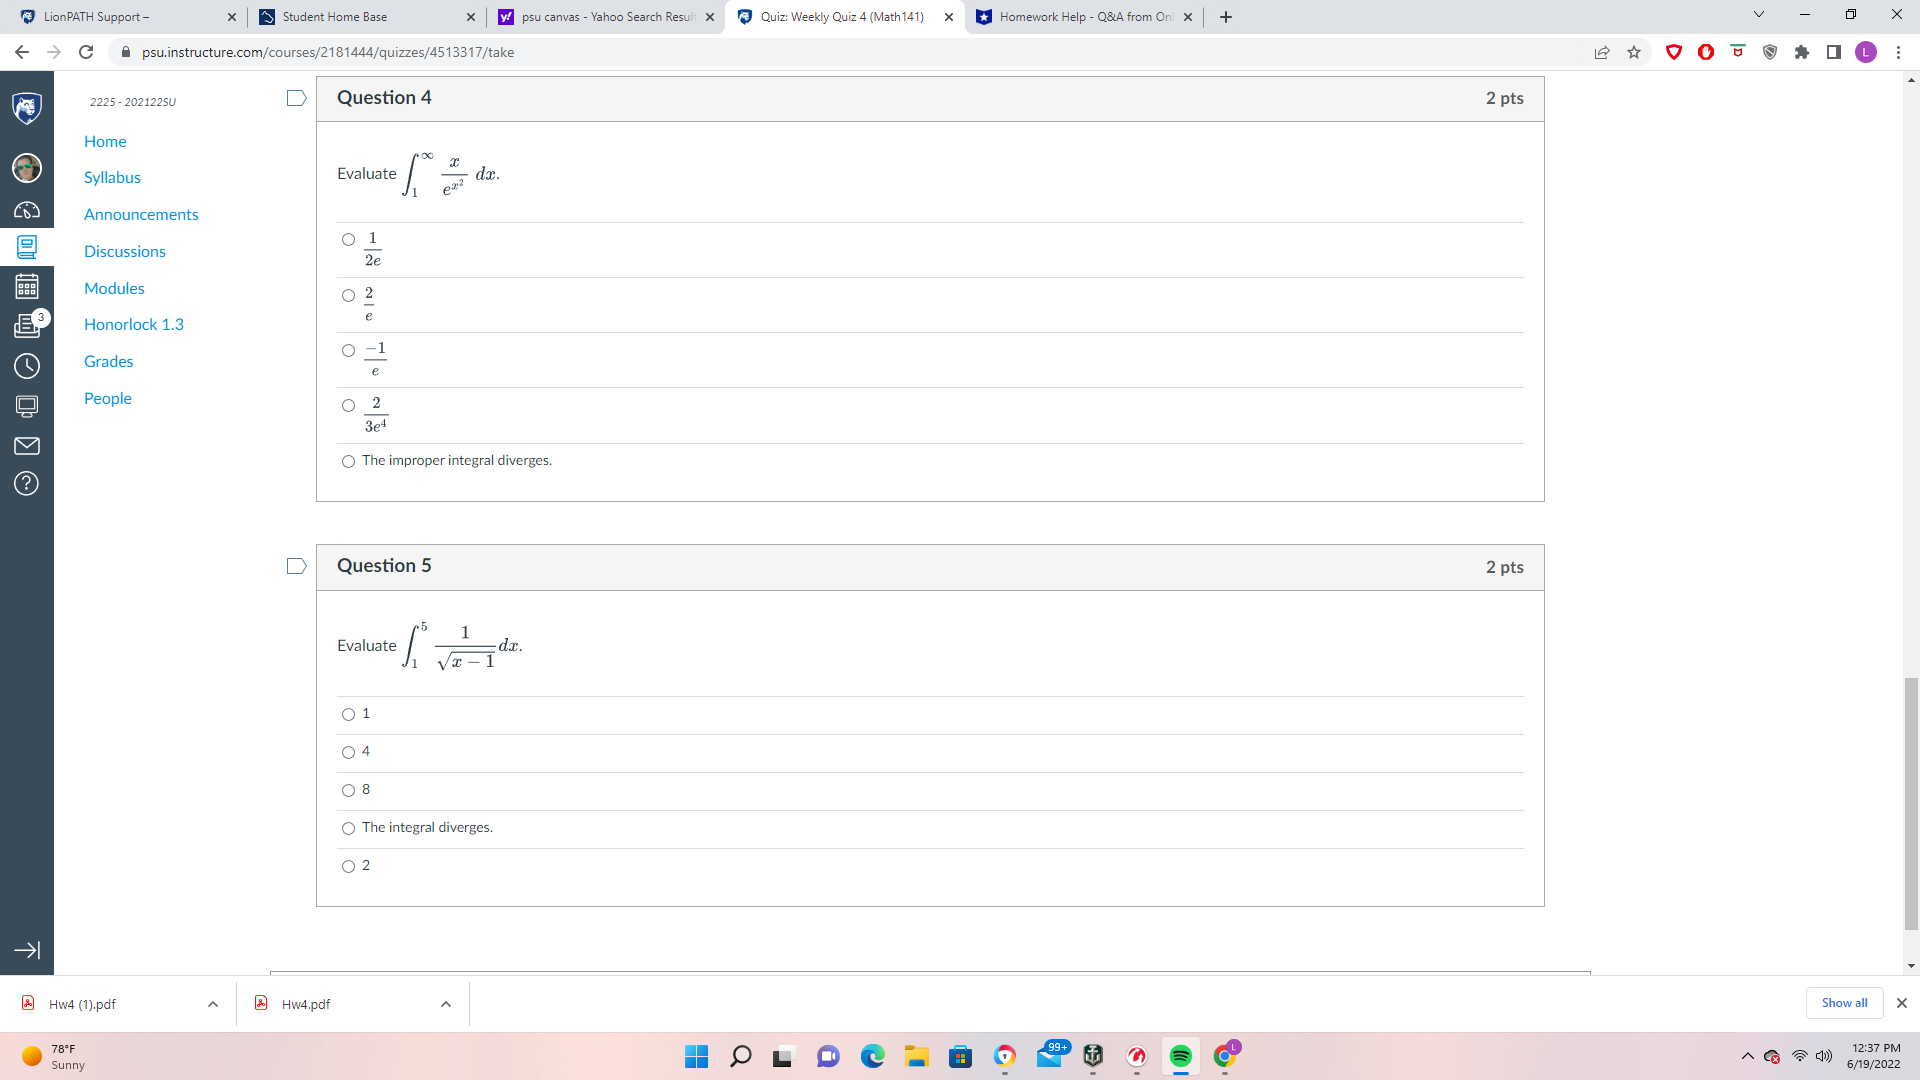Select the 1/(2e) answer for Question 4
The image size is (1920, 1080).
coord(348,239)
